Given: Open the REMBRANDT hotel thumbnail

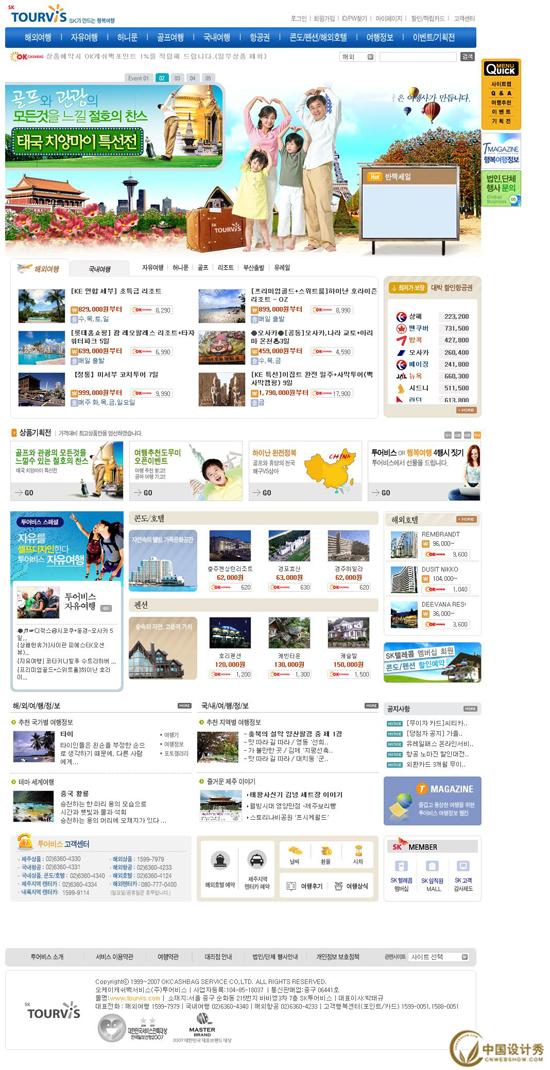Looking at the screenshot, I should 403,545.
